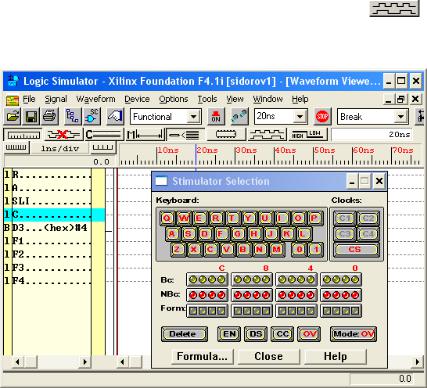This screenshot has width=427, height=388.
Task: Click the HIGH/LOW display toolbar icon
Action: tap(307, 135)
